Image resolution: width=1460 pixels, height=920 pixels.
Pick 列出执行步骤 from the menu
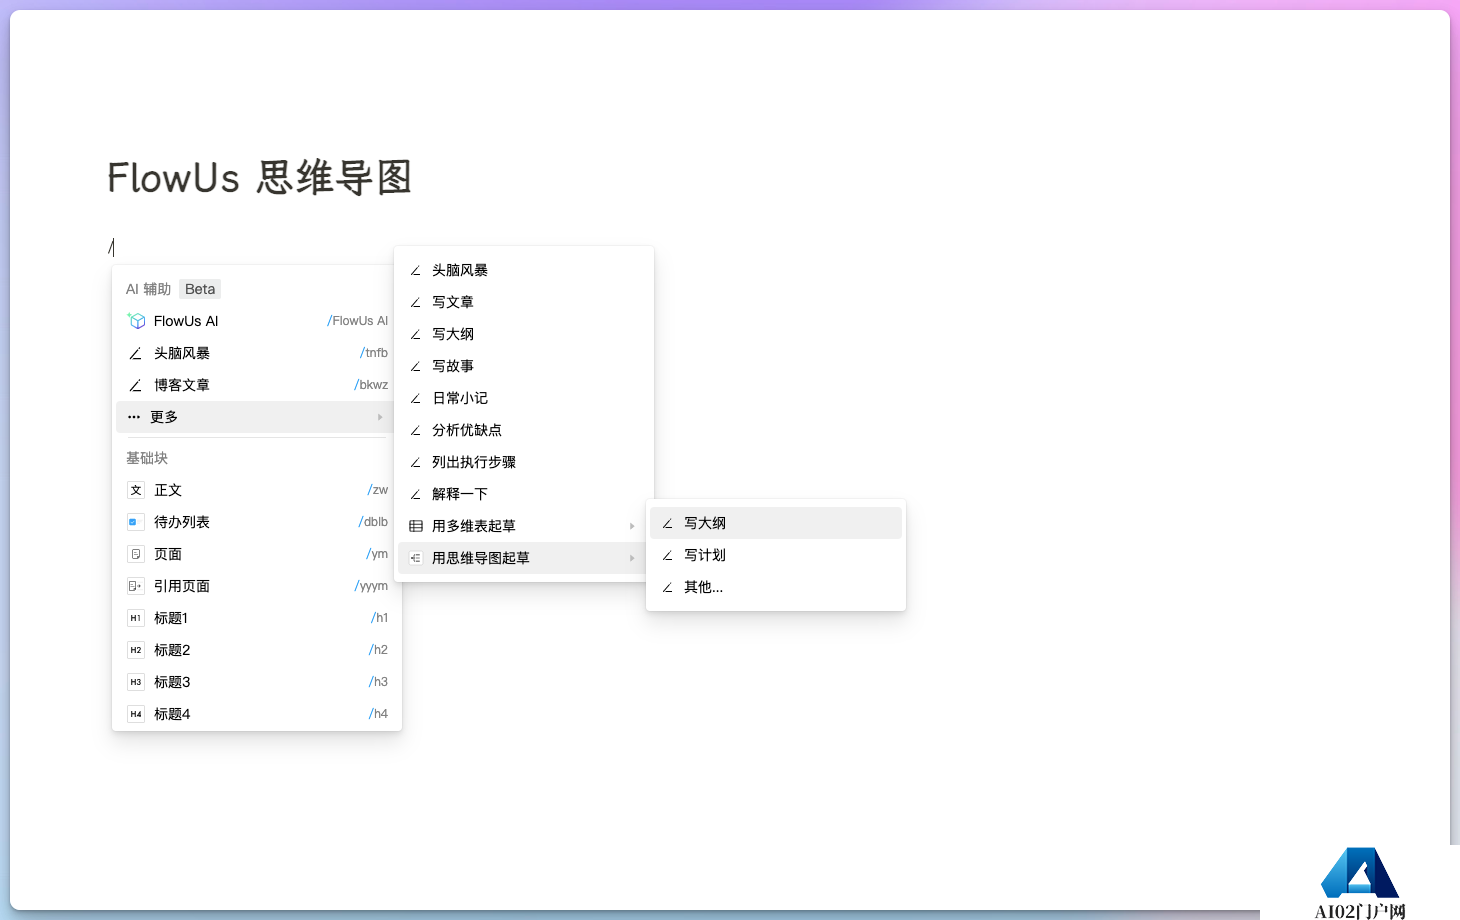point(524,462)
